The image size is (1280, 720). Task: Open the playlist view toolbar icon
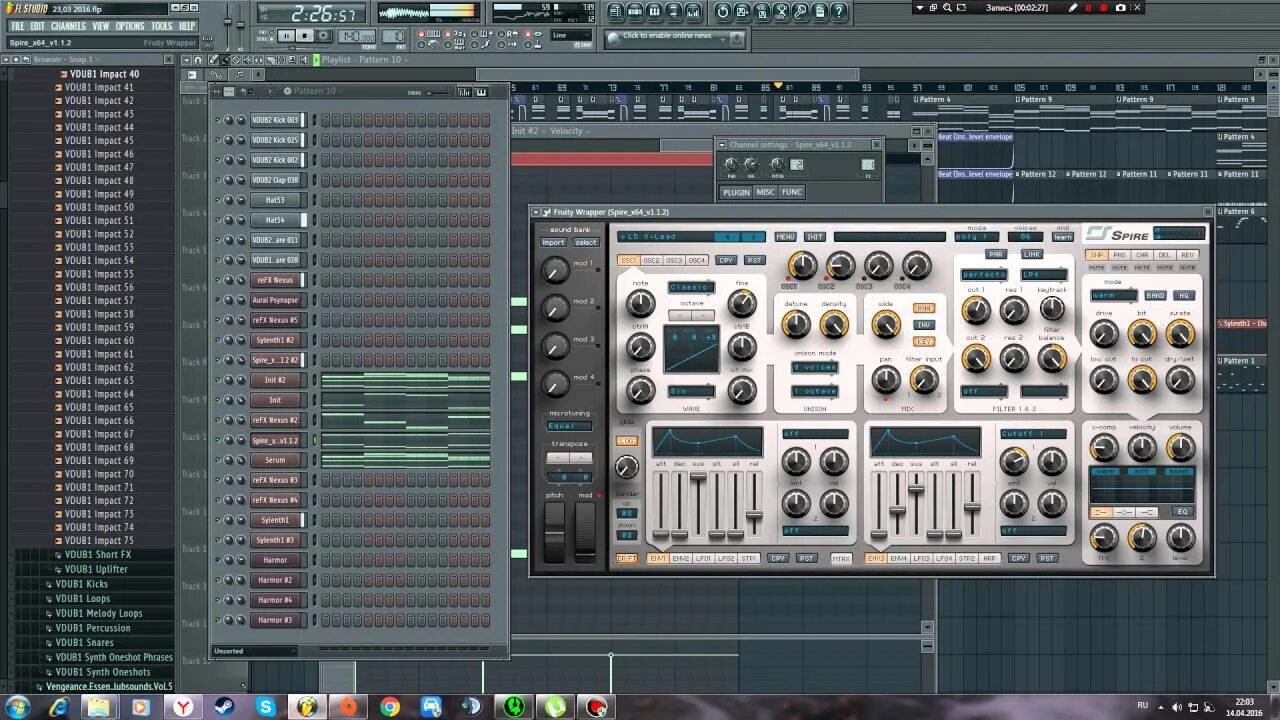click(614, 12)
